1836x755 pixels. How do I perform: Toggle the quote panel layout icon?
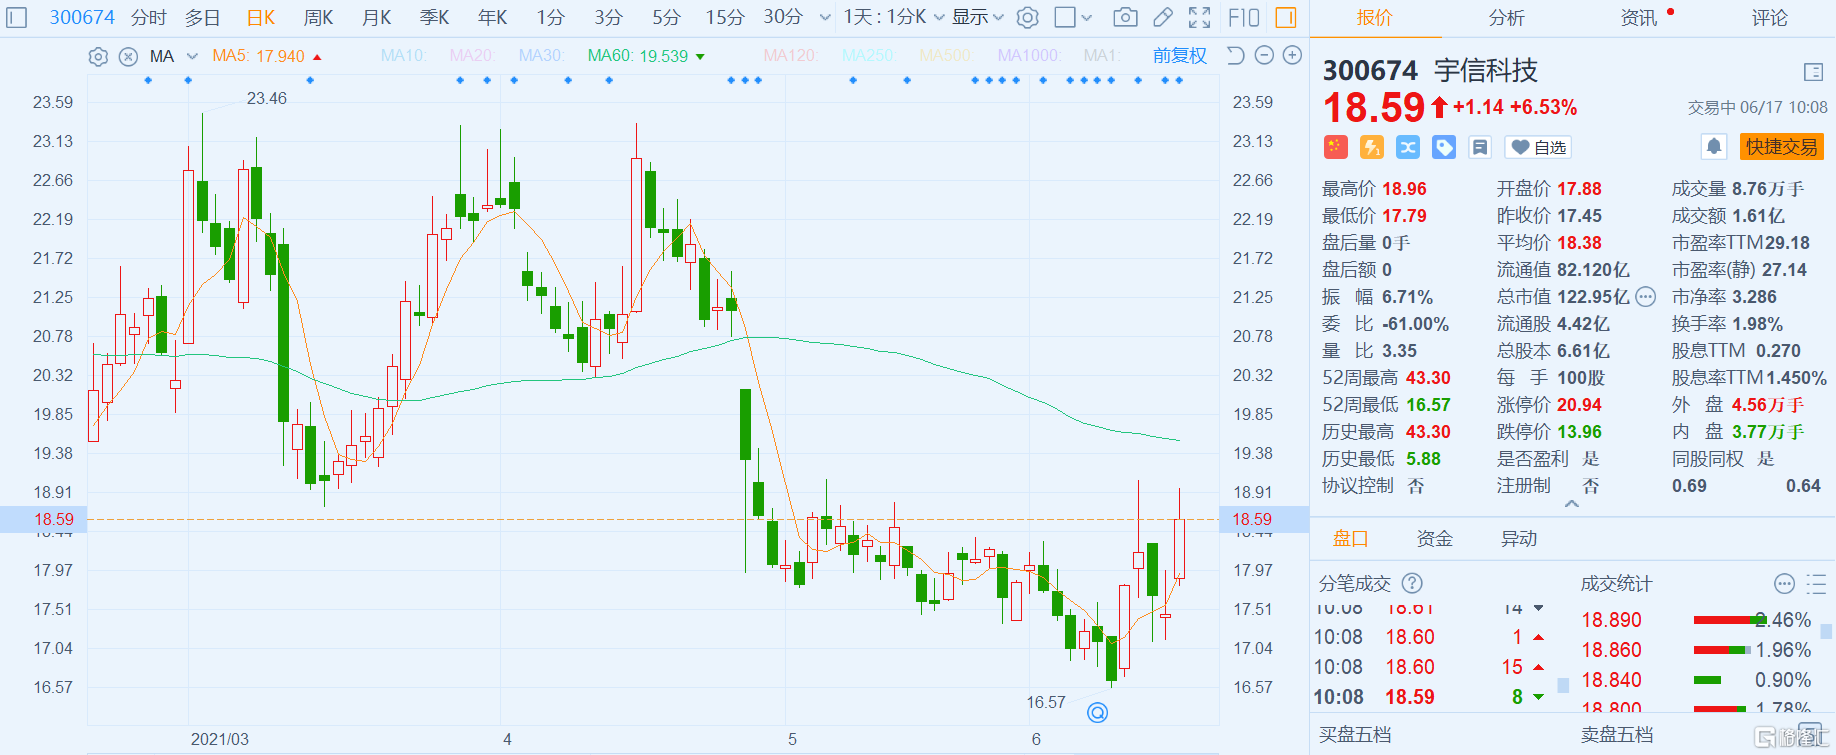[x=1813, y=72]
